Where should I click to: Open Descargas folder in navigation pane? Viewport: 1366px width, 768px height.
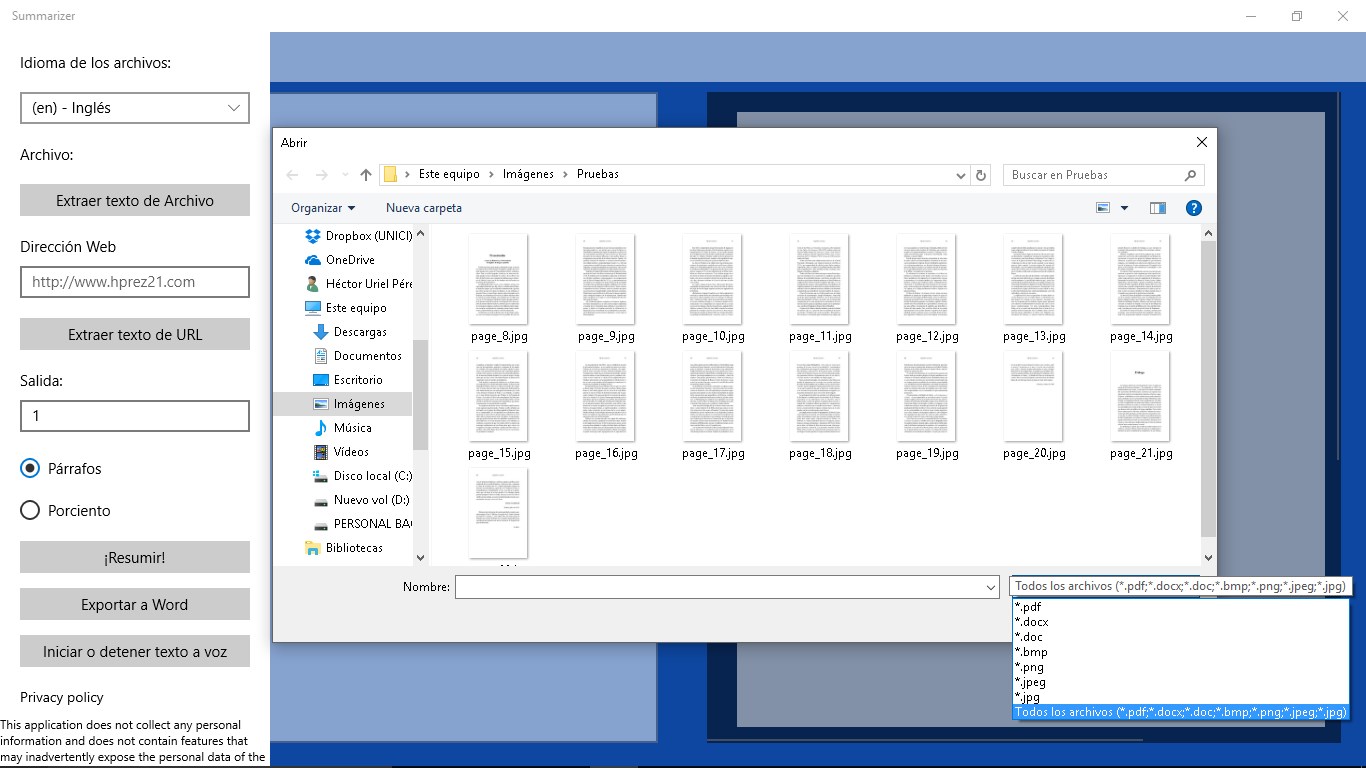[x=350, y=332]
